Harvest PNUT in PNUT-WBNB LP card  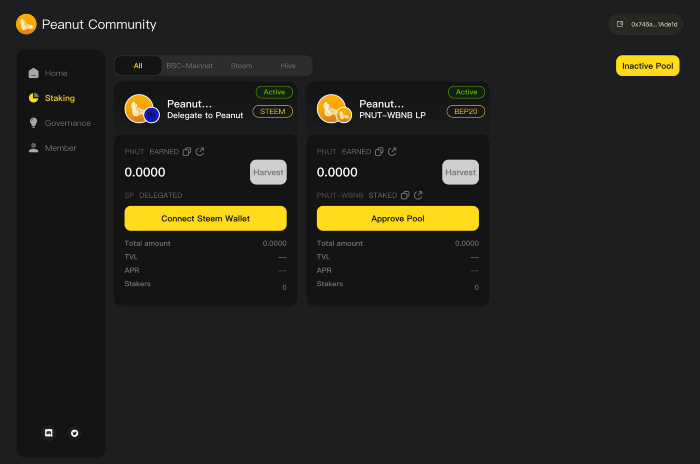[x=460, y=172]
